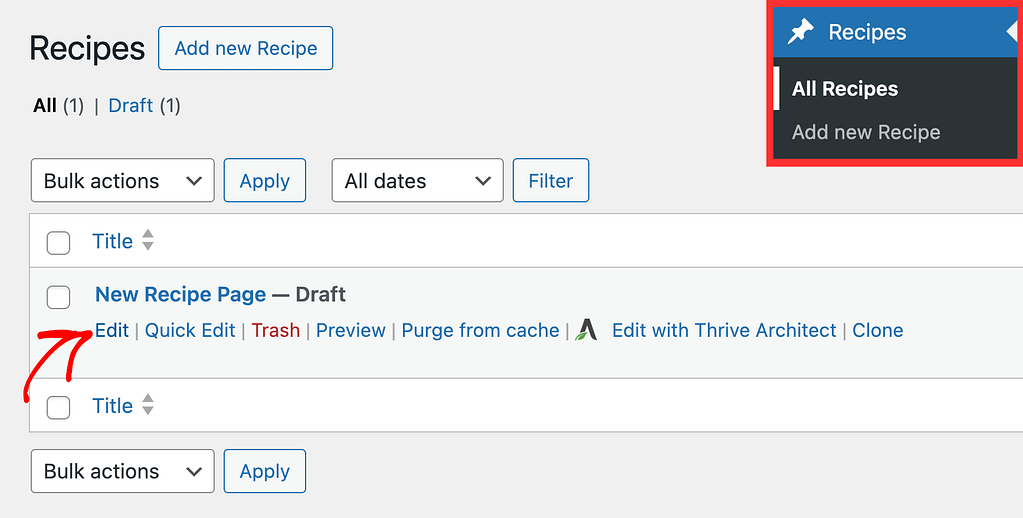Click the sort arrows next to bottom Title

tap(148, 404)
